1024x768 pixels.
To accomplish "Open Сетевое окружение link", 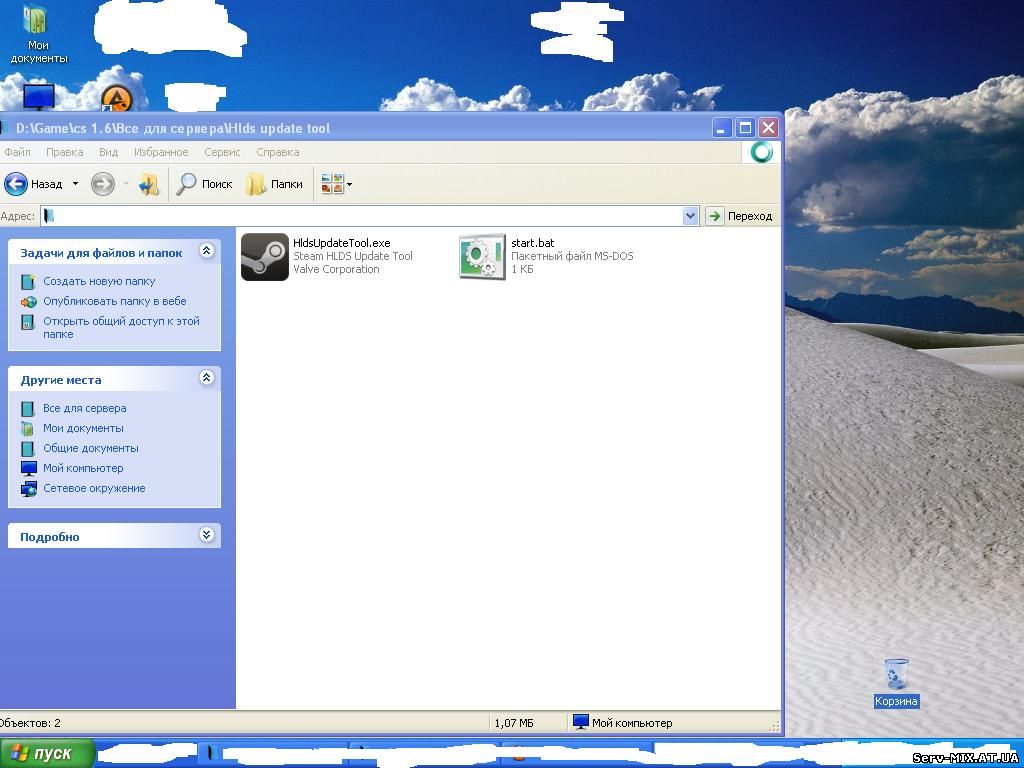I will click(94, 488).
